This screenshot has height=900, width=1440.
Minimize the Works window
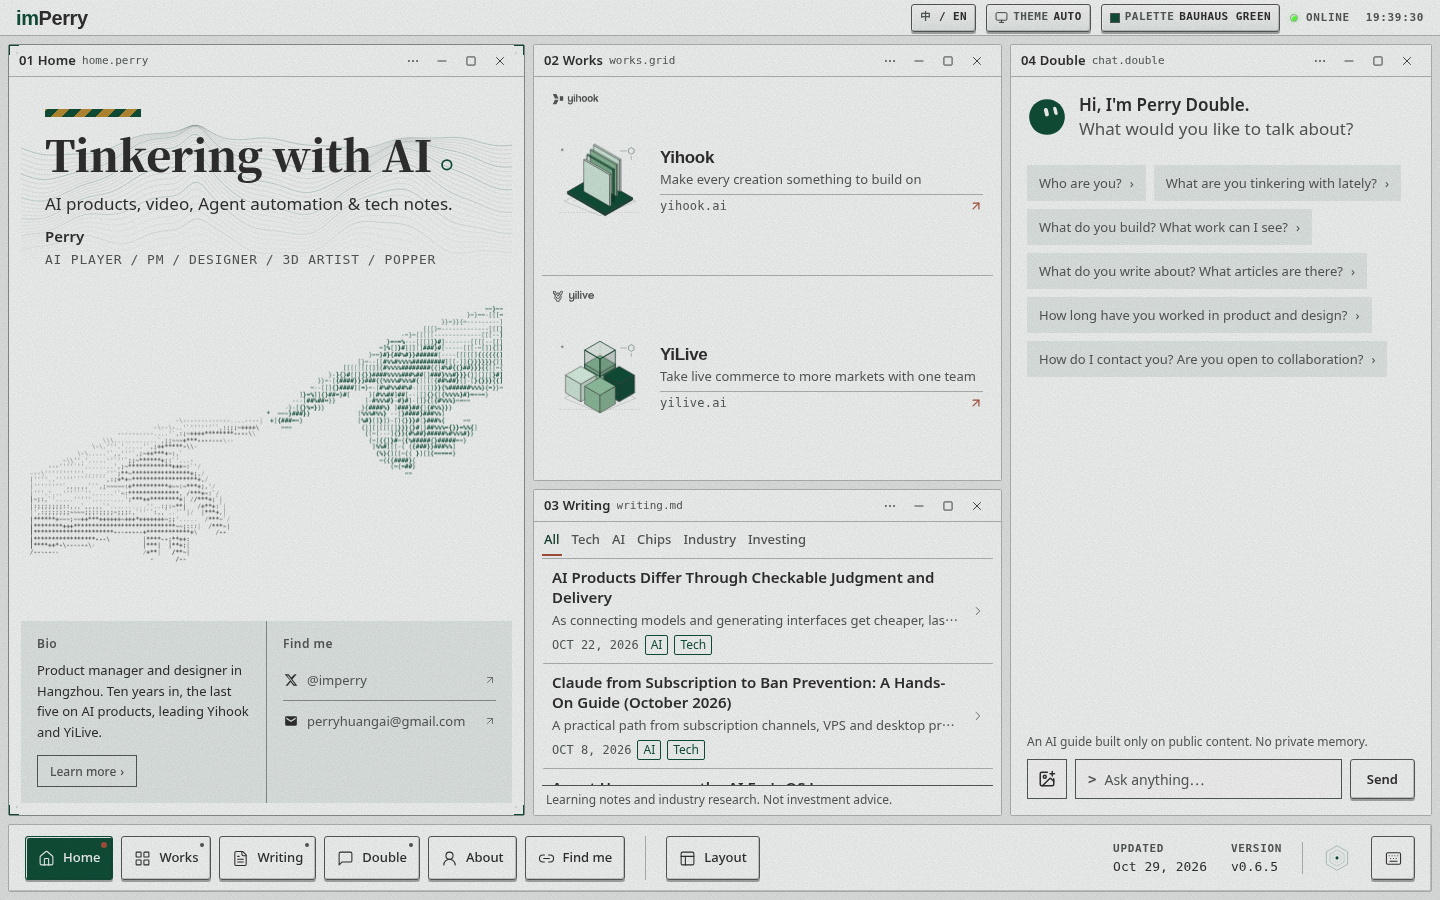(919, 61)
